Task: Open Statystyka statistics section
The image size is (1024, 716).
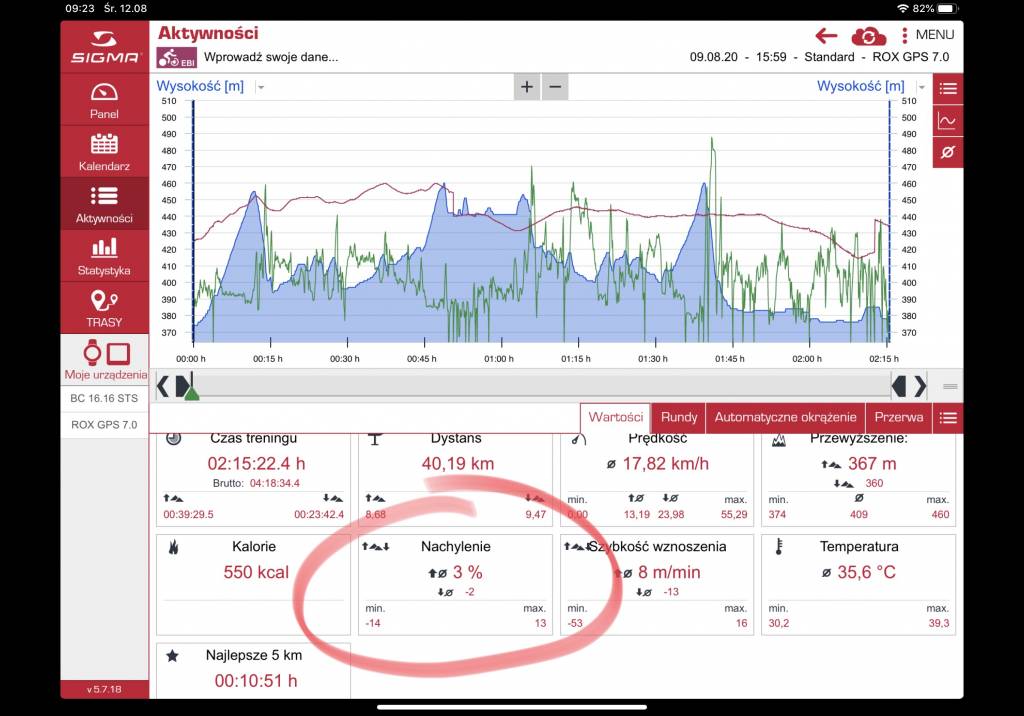Action: point(104,255)
